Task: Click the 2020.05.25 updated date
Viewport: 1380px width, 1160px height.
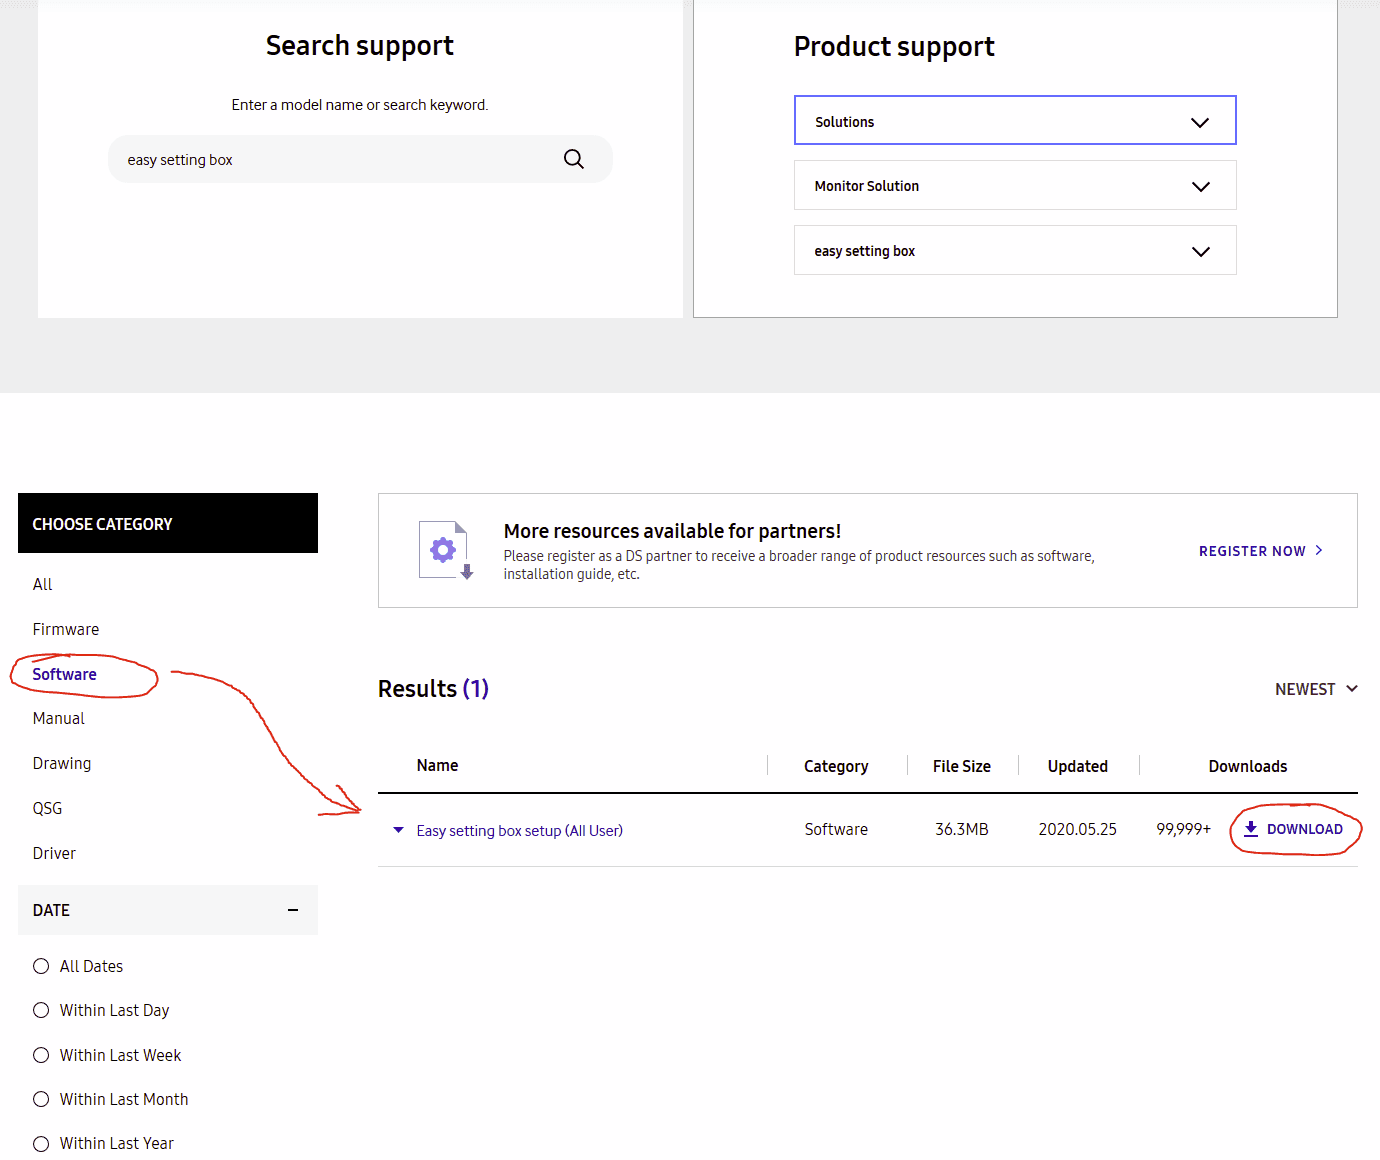Action: click(x=1078, y=829)
